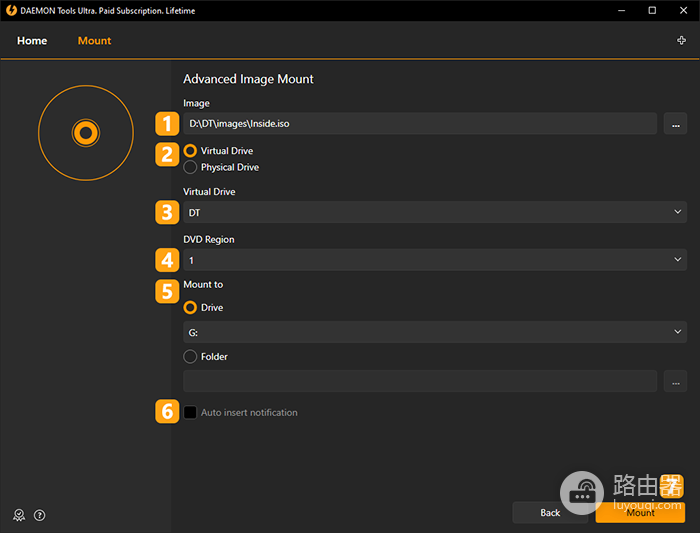Screen dimensions: 700x533
Task: Click the Mount to label
Action: click(x=203, y=284)
